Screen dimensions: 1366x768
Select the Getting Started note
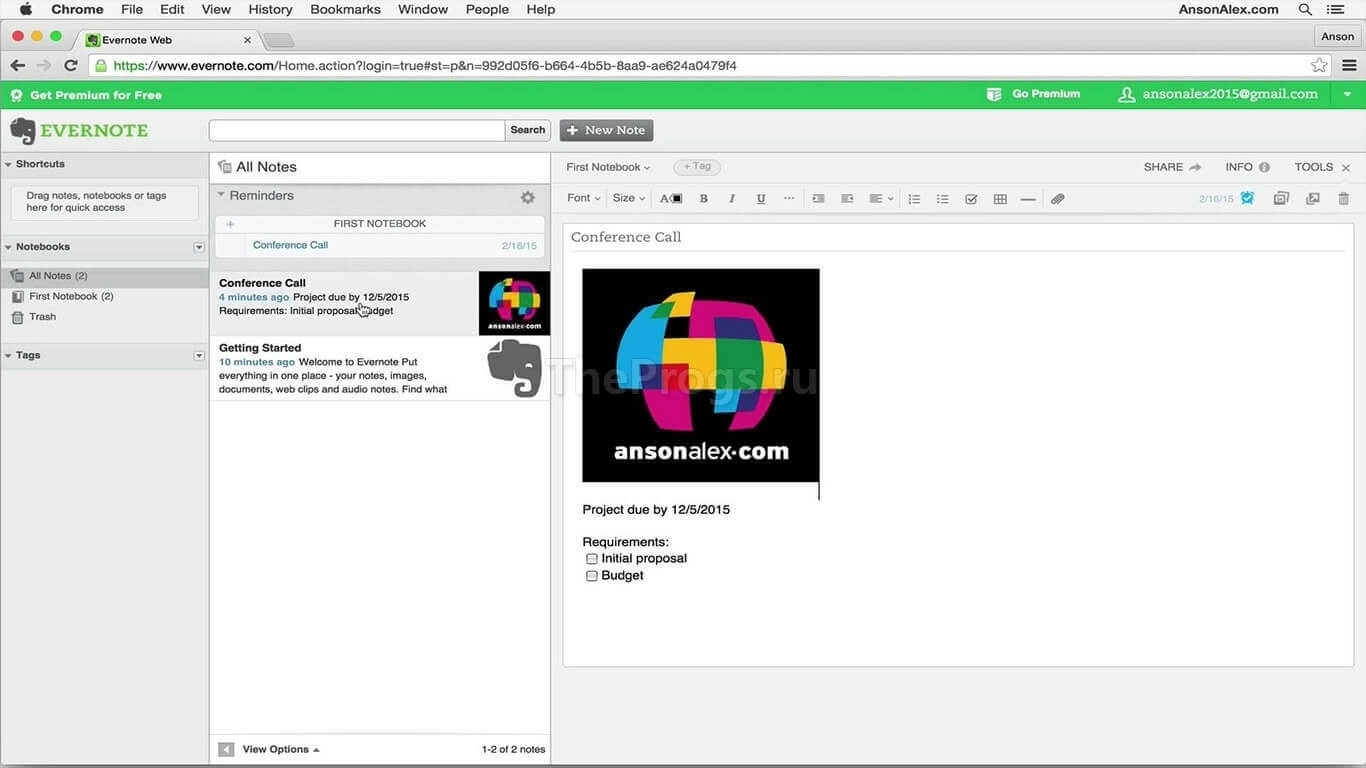pos(380,368)
